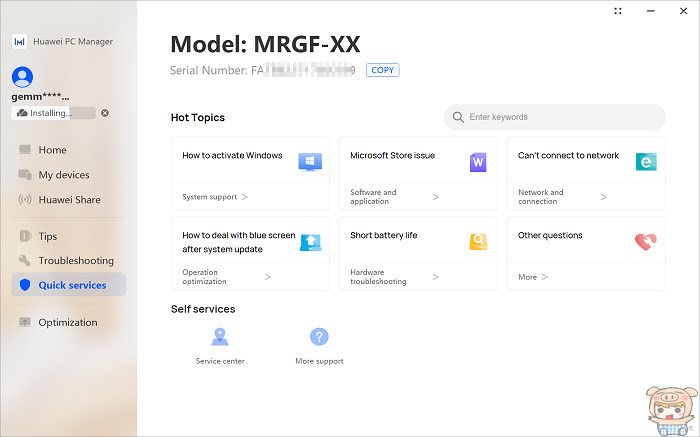The height and width of the screenshot is (437, 700).
Task: Select Quick services label in the sidebar
Action: [x=72, y=285]
